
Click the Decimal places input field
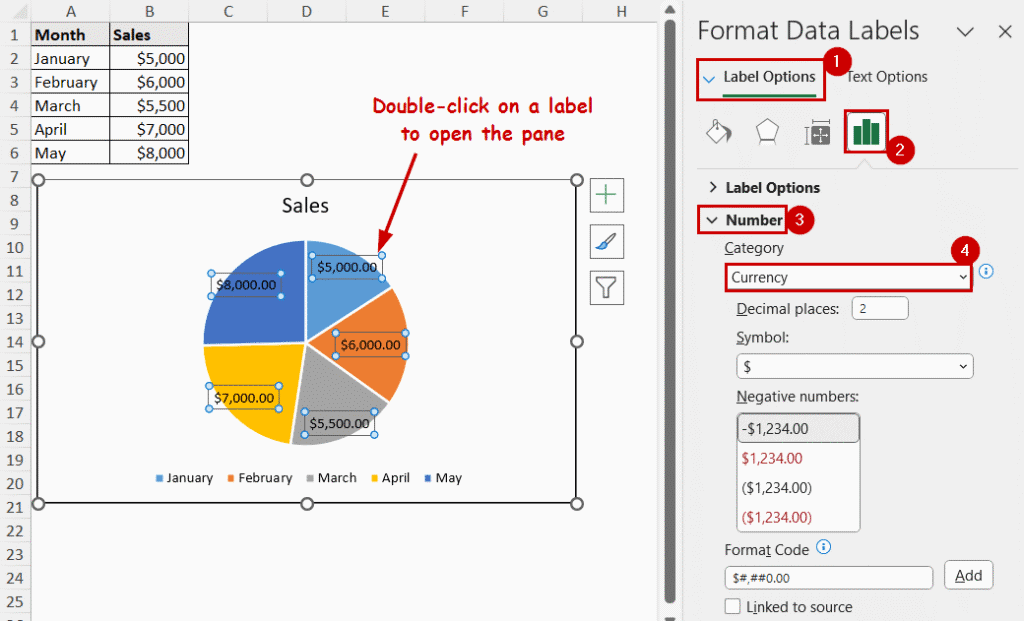(879, 308)
